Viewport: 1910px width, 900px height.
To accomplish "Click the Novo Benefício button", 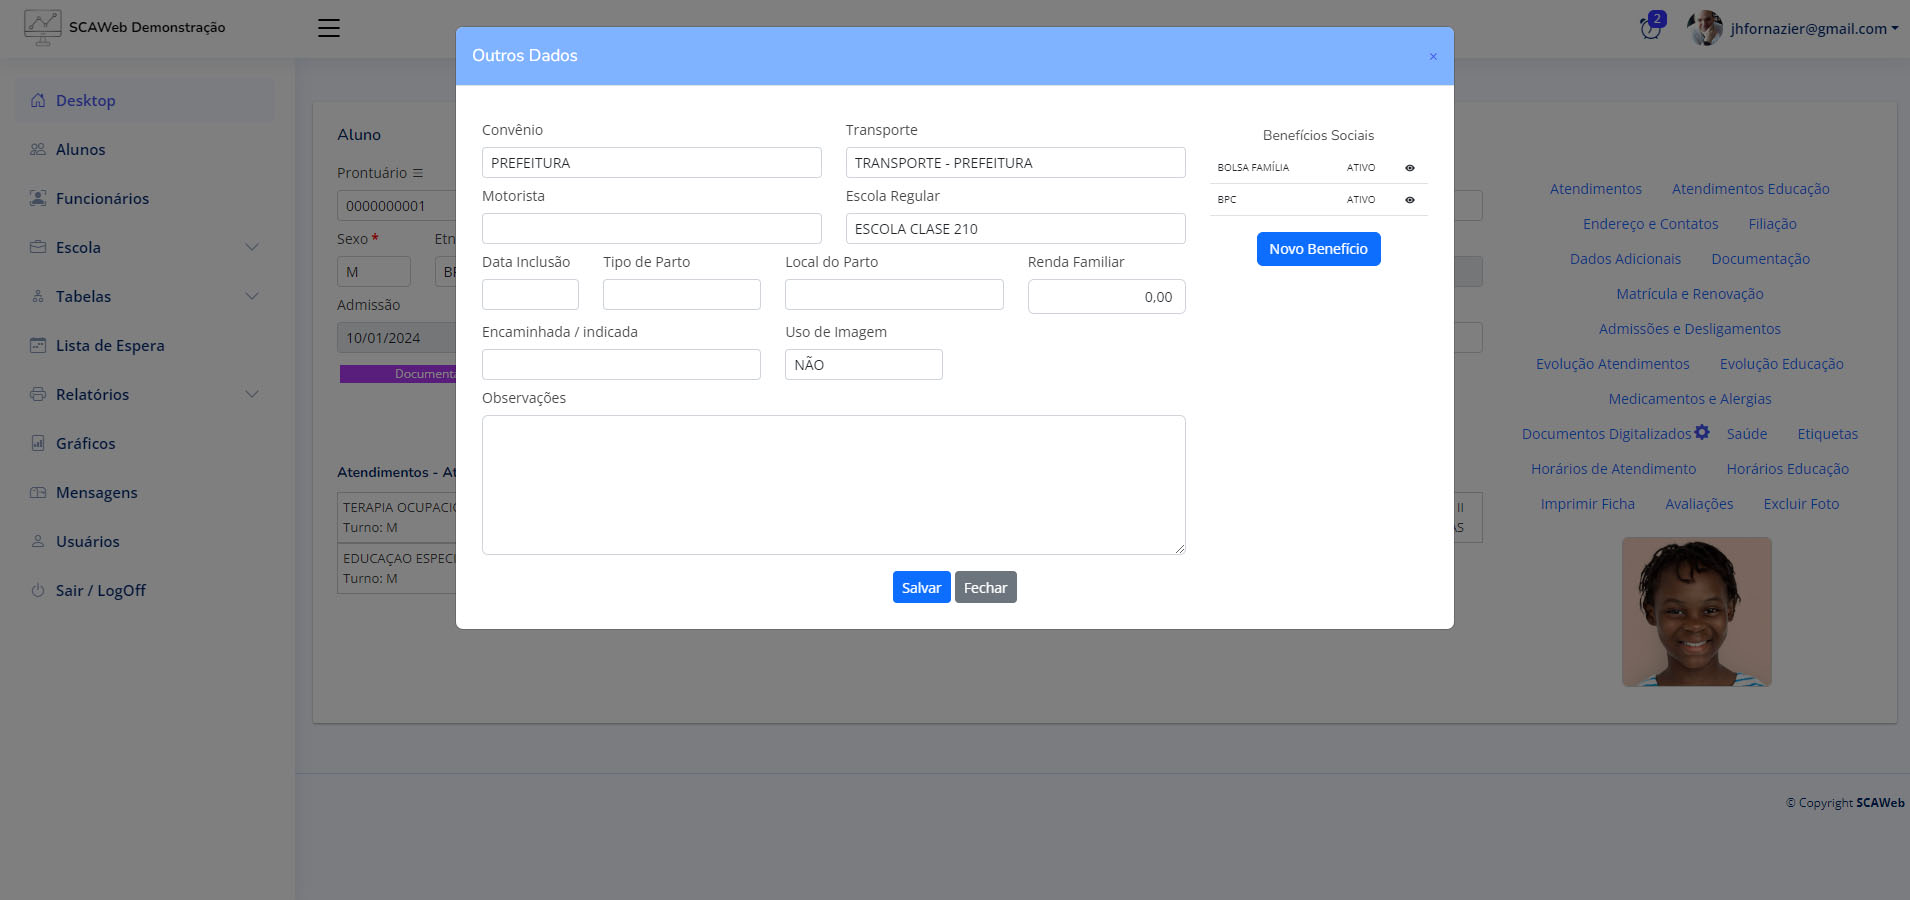I will (1318, 249).
